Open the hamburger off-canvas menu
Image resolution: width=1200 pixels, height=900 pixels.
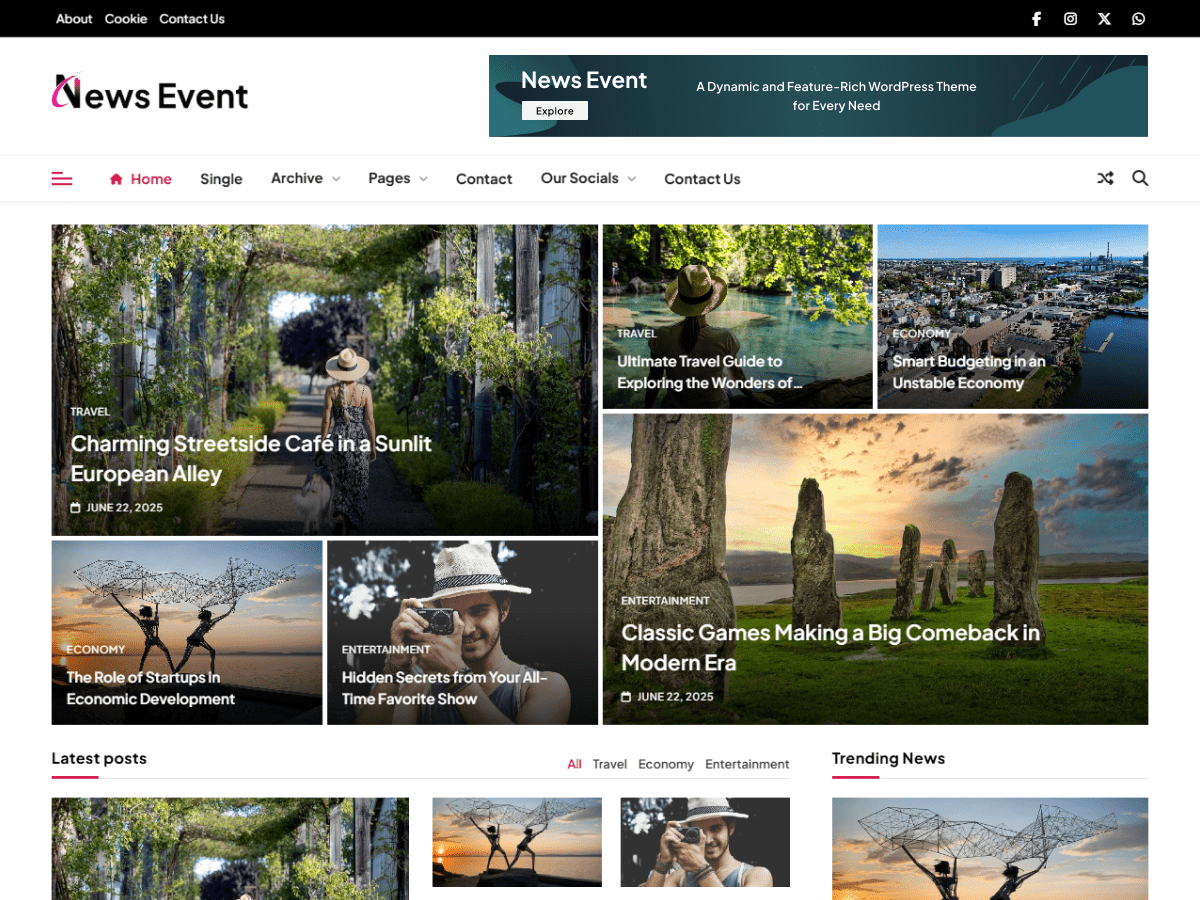(62, 179)
